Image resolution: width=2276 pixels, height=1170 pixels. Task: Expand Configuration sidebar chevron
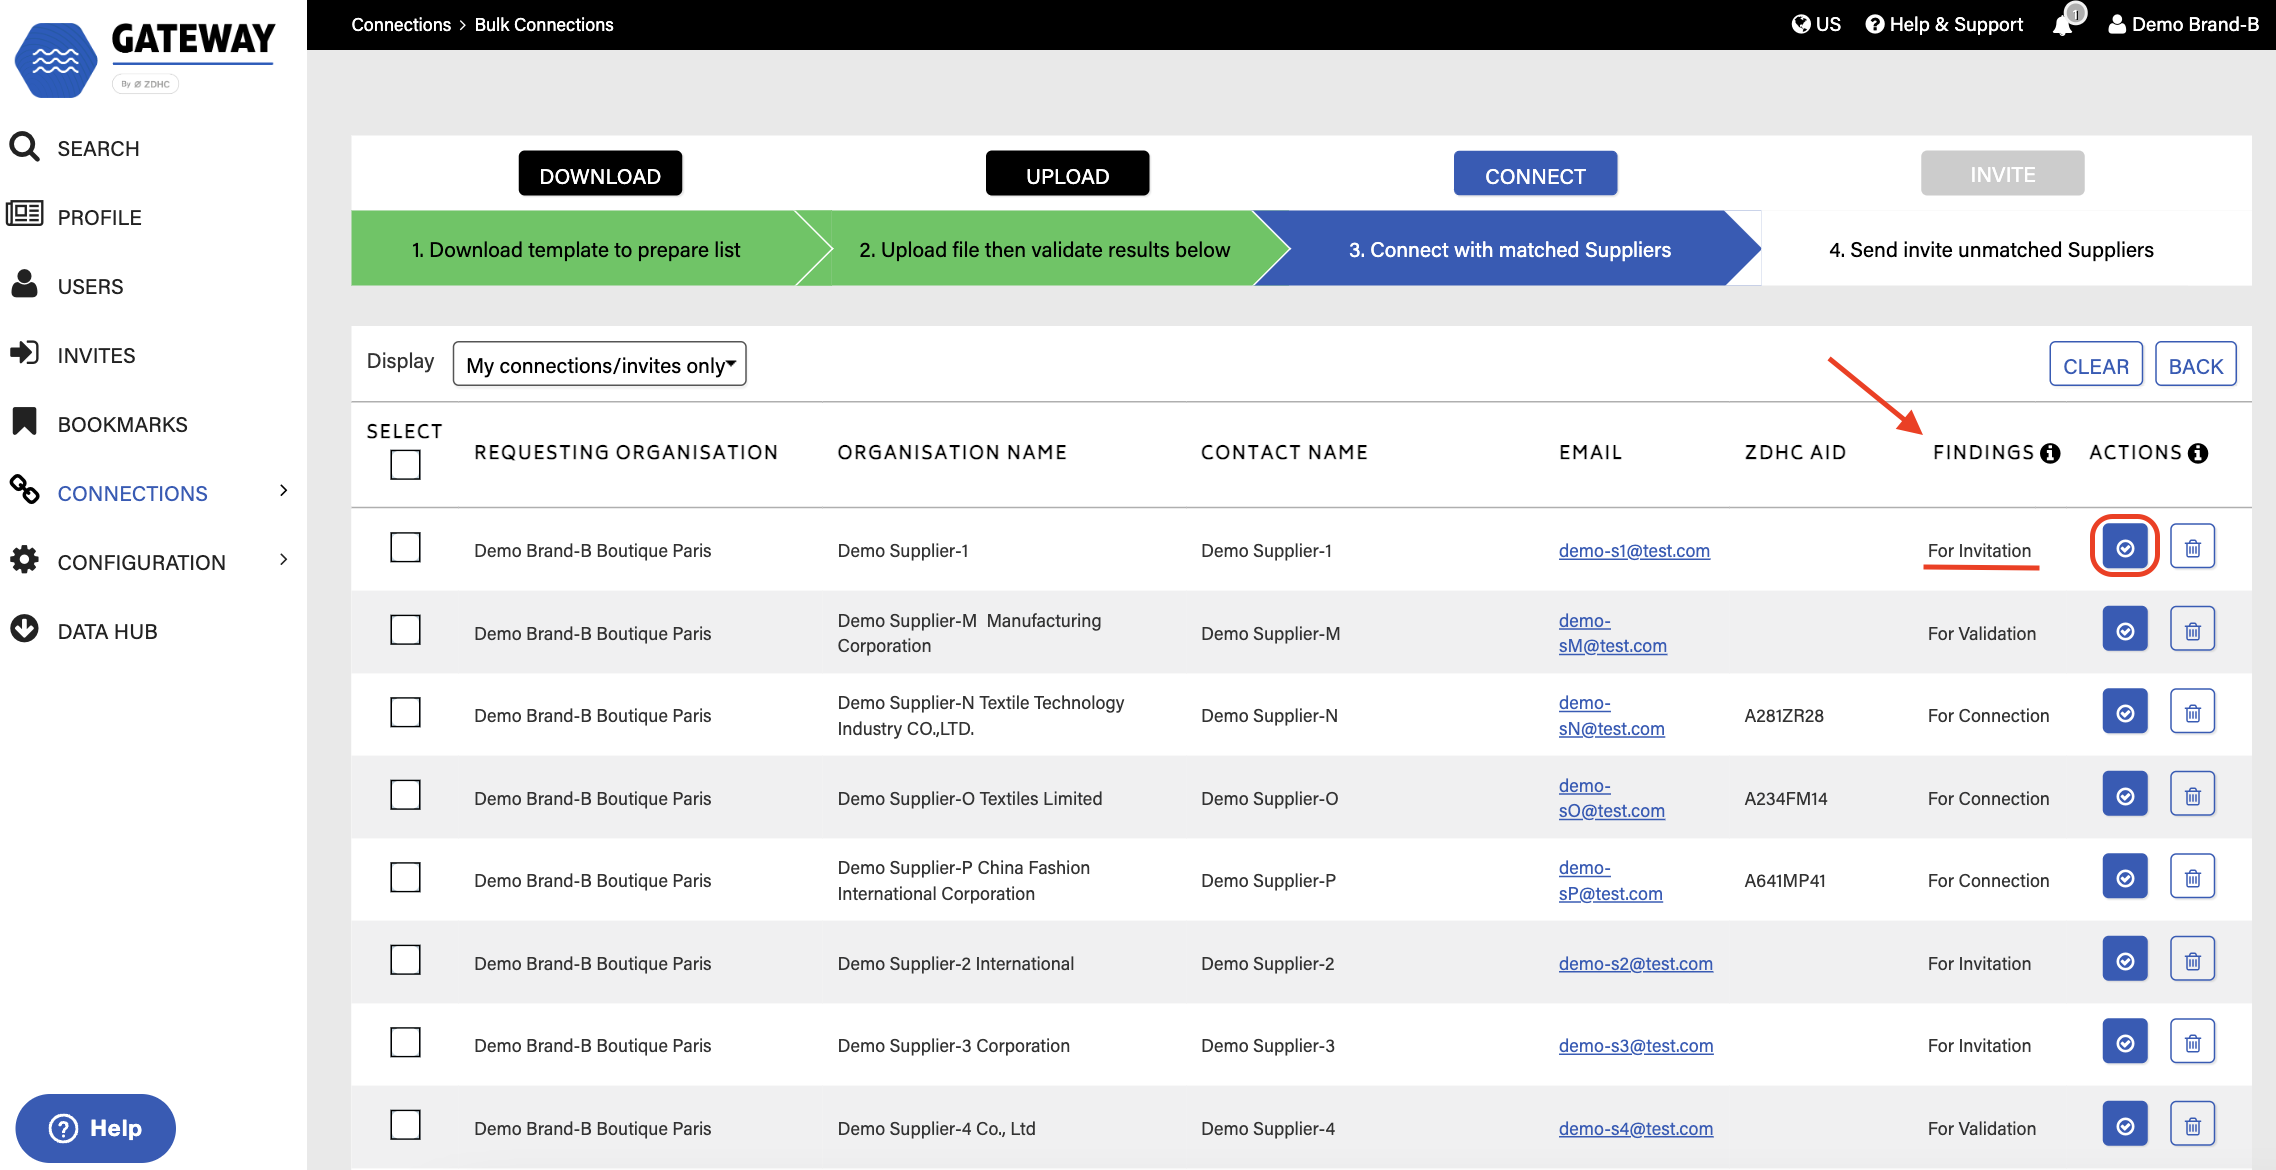click(283, 560)
